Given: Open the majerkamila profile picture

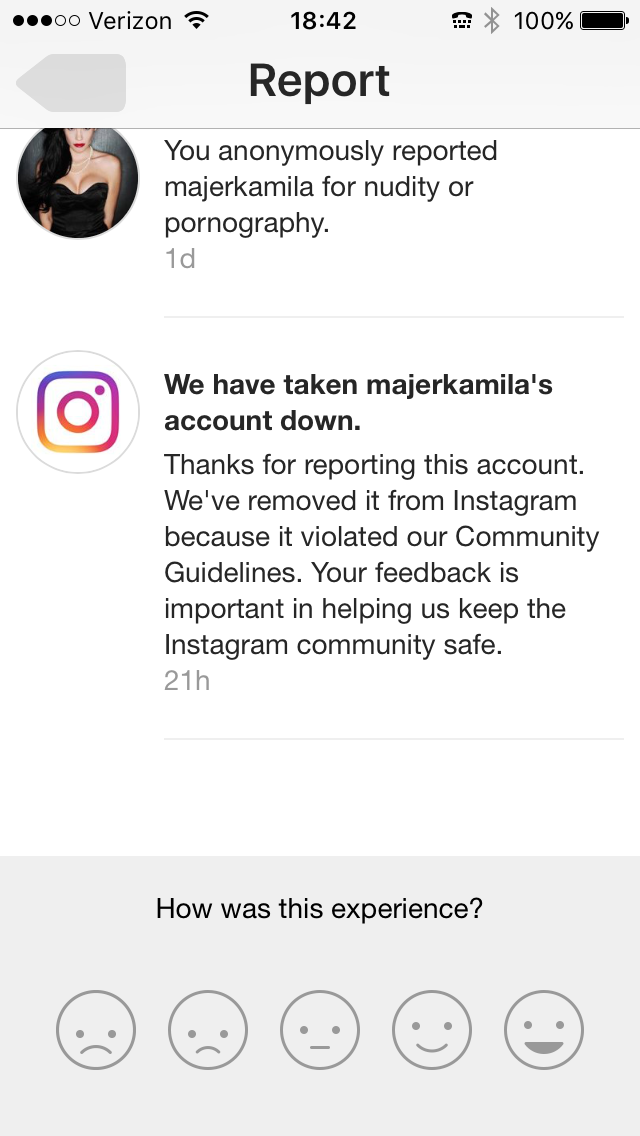Looking at the screenshot, I should pyautogui.click(x=78, y=183).
